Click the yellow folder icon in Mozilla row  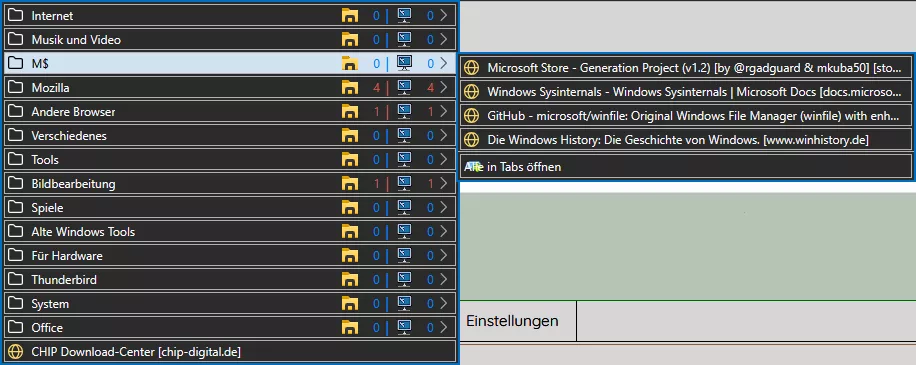349,88
